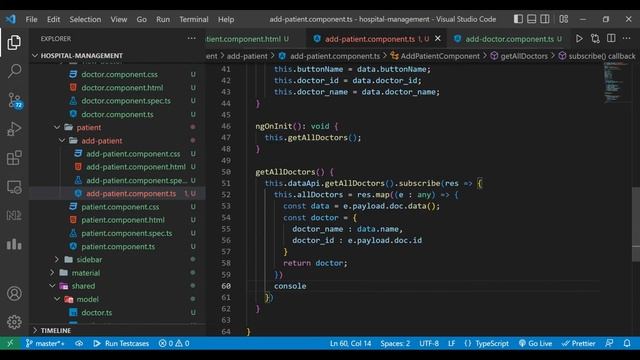Click the master branch indicator

(x=45, y=343)
